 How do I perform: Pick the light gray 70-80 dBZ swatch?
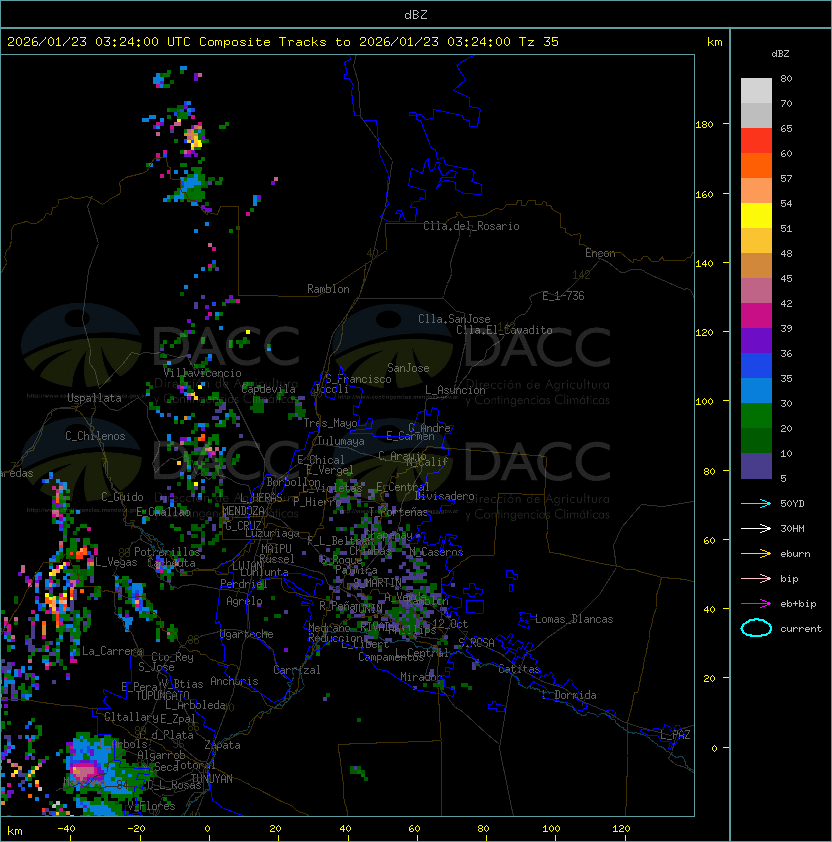coord(756,90)
